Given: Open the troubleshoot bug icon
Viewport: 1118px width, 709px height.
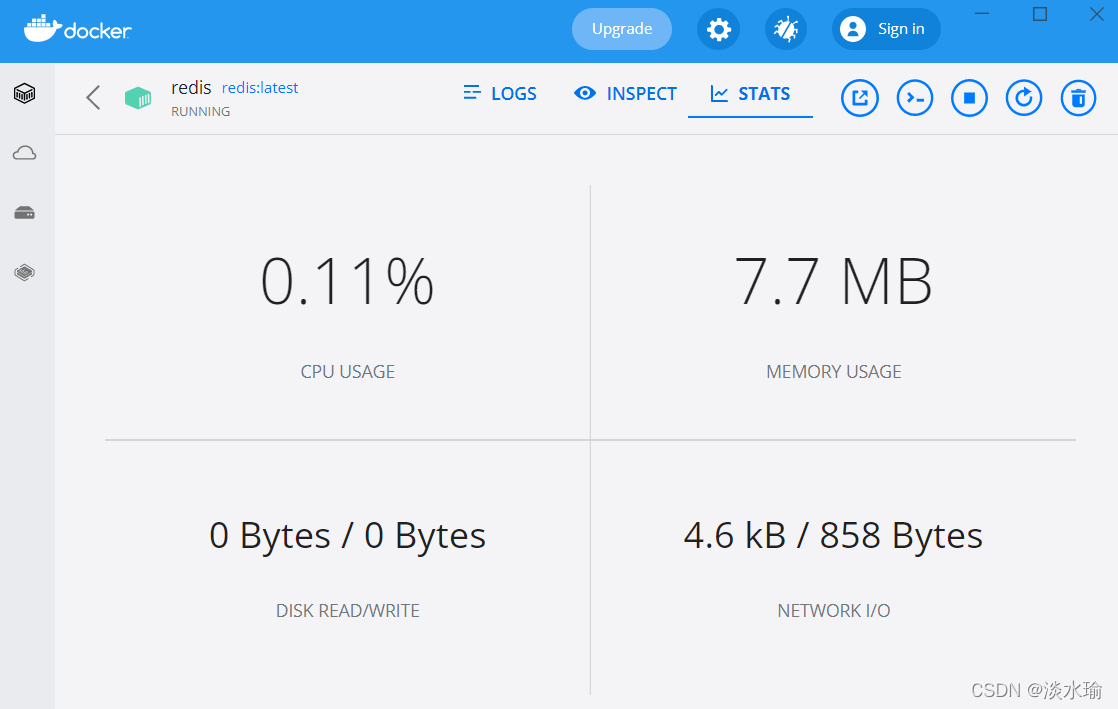Looking at the screenshot, I should coord(786,29).
